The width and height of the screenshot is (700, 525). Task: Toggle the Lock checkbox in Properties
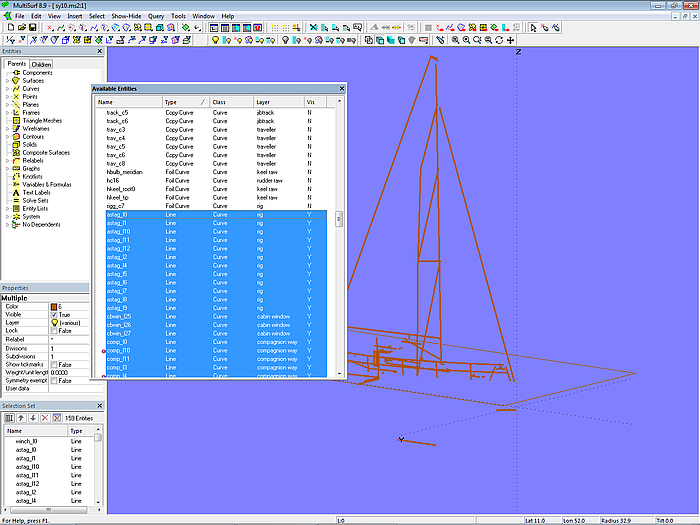pos(54,330)
